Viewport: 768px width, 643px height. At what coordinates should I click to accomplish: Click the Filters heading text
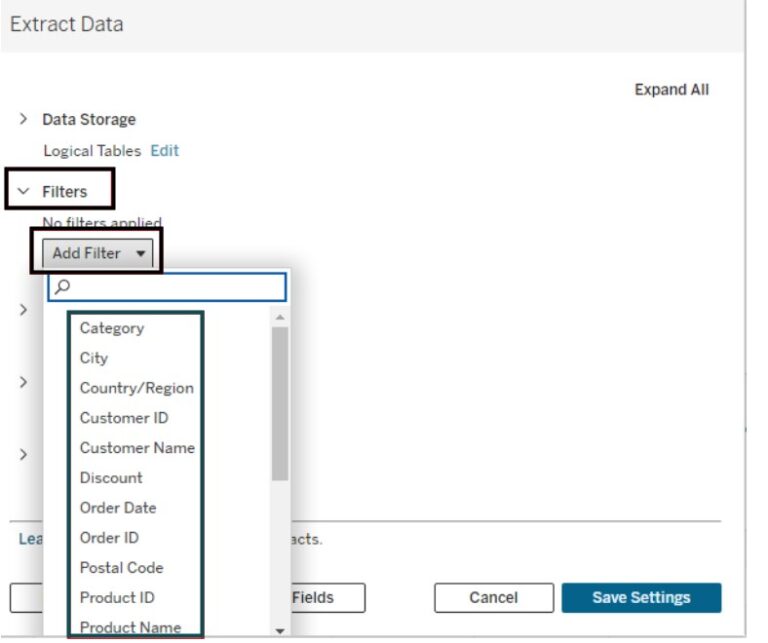pyautogui.click(x=65, y=191)
